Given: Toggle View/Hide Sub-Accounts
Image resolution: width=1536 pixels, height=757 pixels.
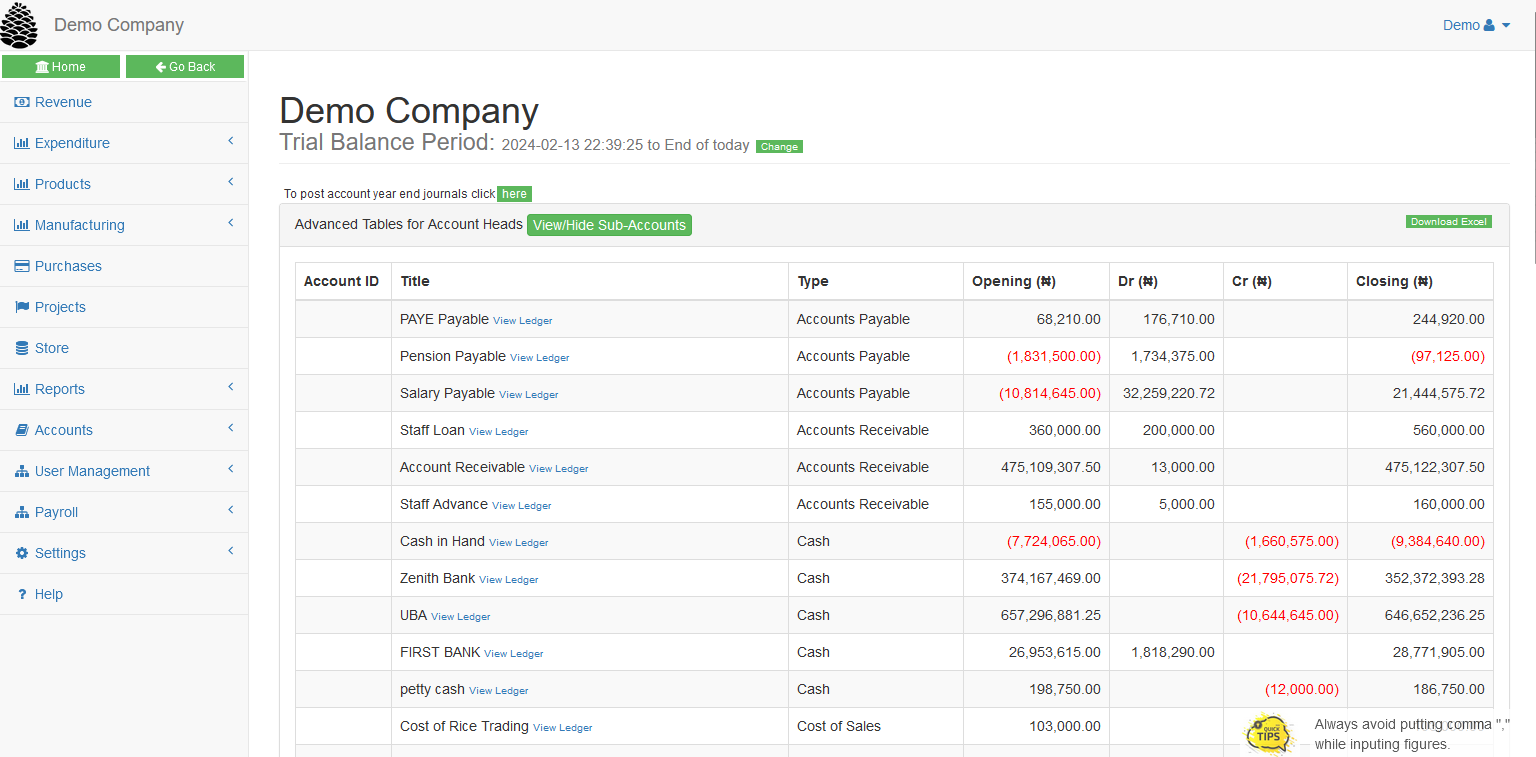Looking at the screenshot, I should click(609, 225).
